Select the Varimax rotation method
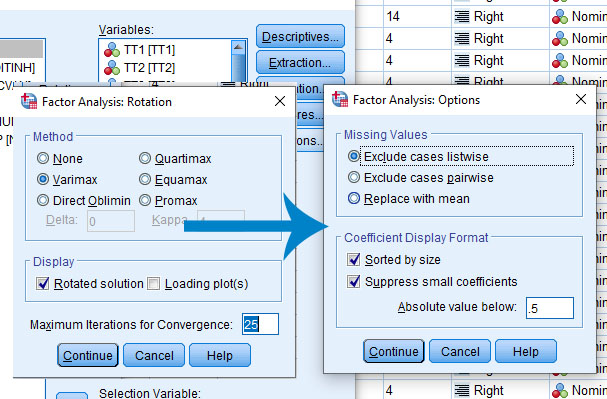Viewport: 607px width, 399px height. 43,179
